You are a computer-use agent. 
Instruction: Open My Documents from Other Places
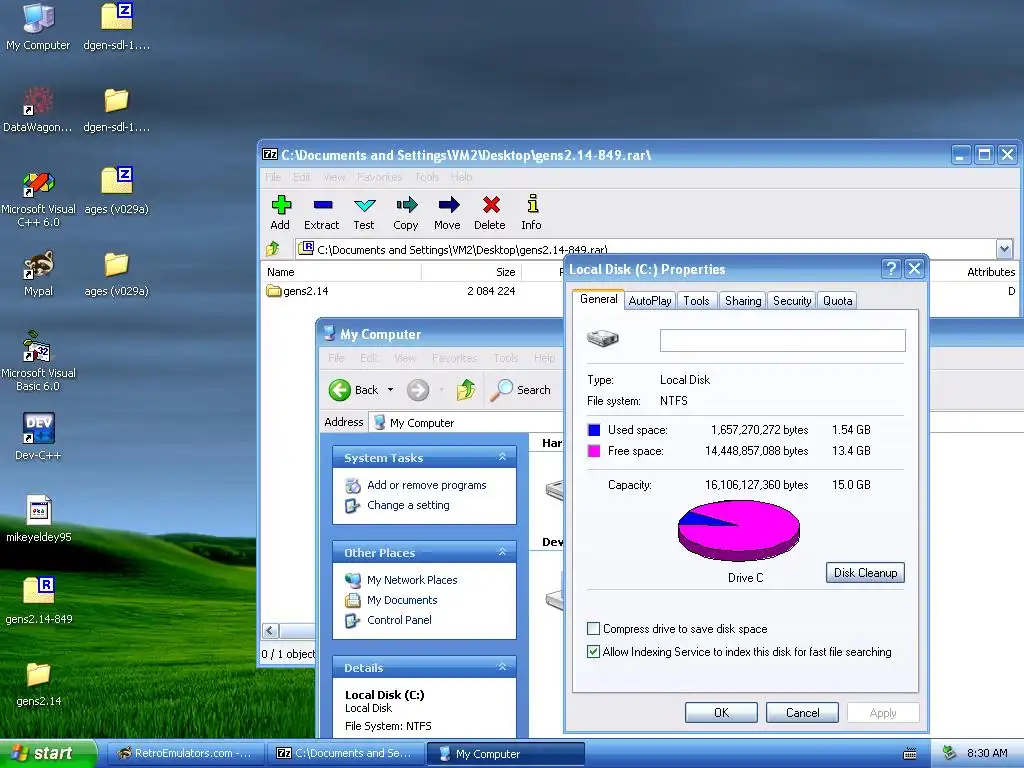[402, 600]
